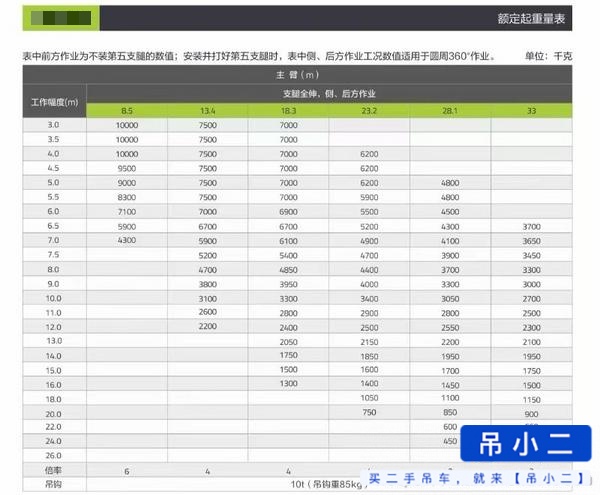The image size is (600, 495).
Task: Click the 单位：千克 unit label
Action: [x=548, y=56]
